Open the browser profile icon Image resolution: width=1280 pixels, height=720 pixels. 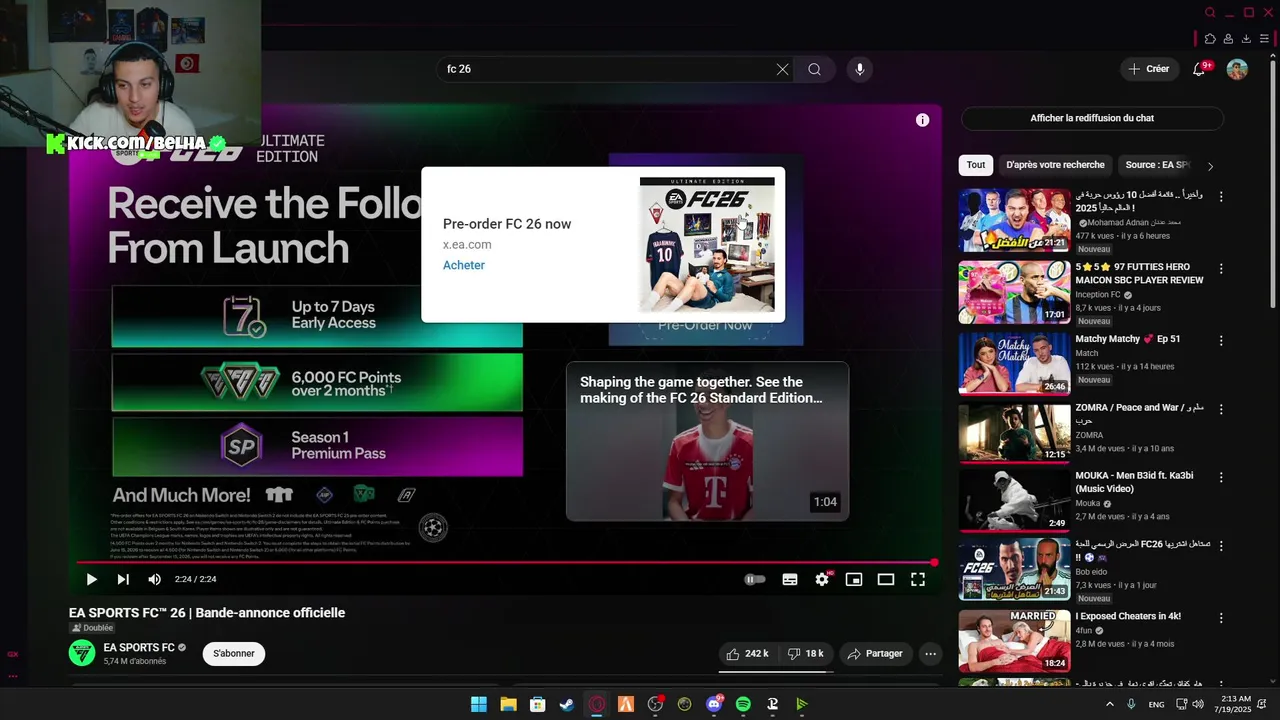coord(1228,39)
